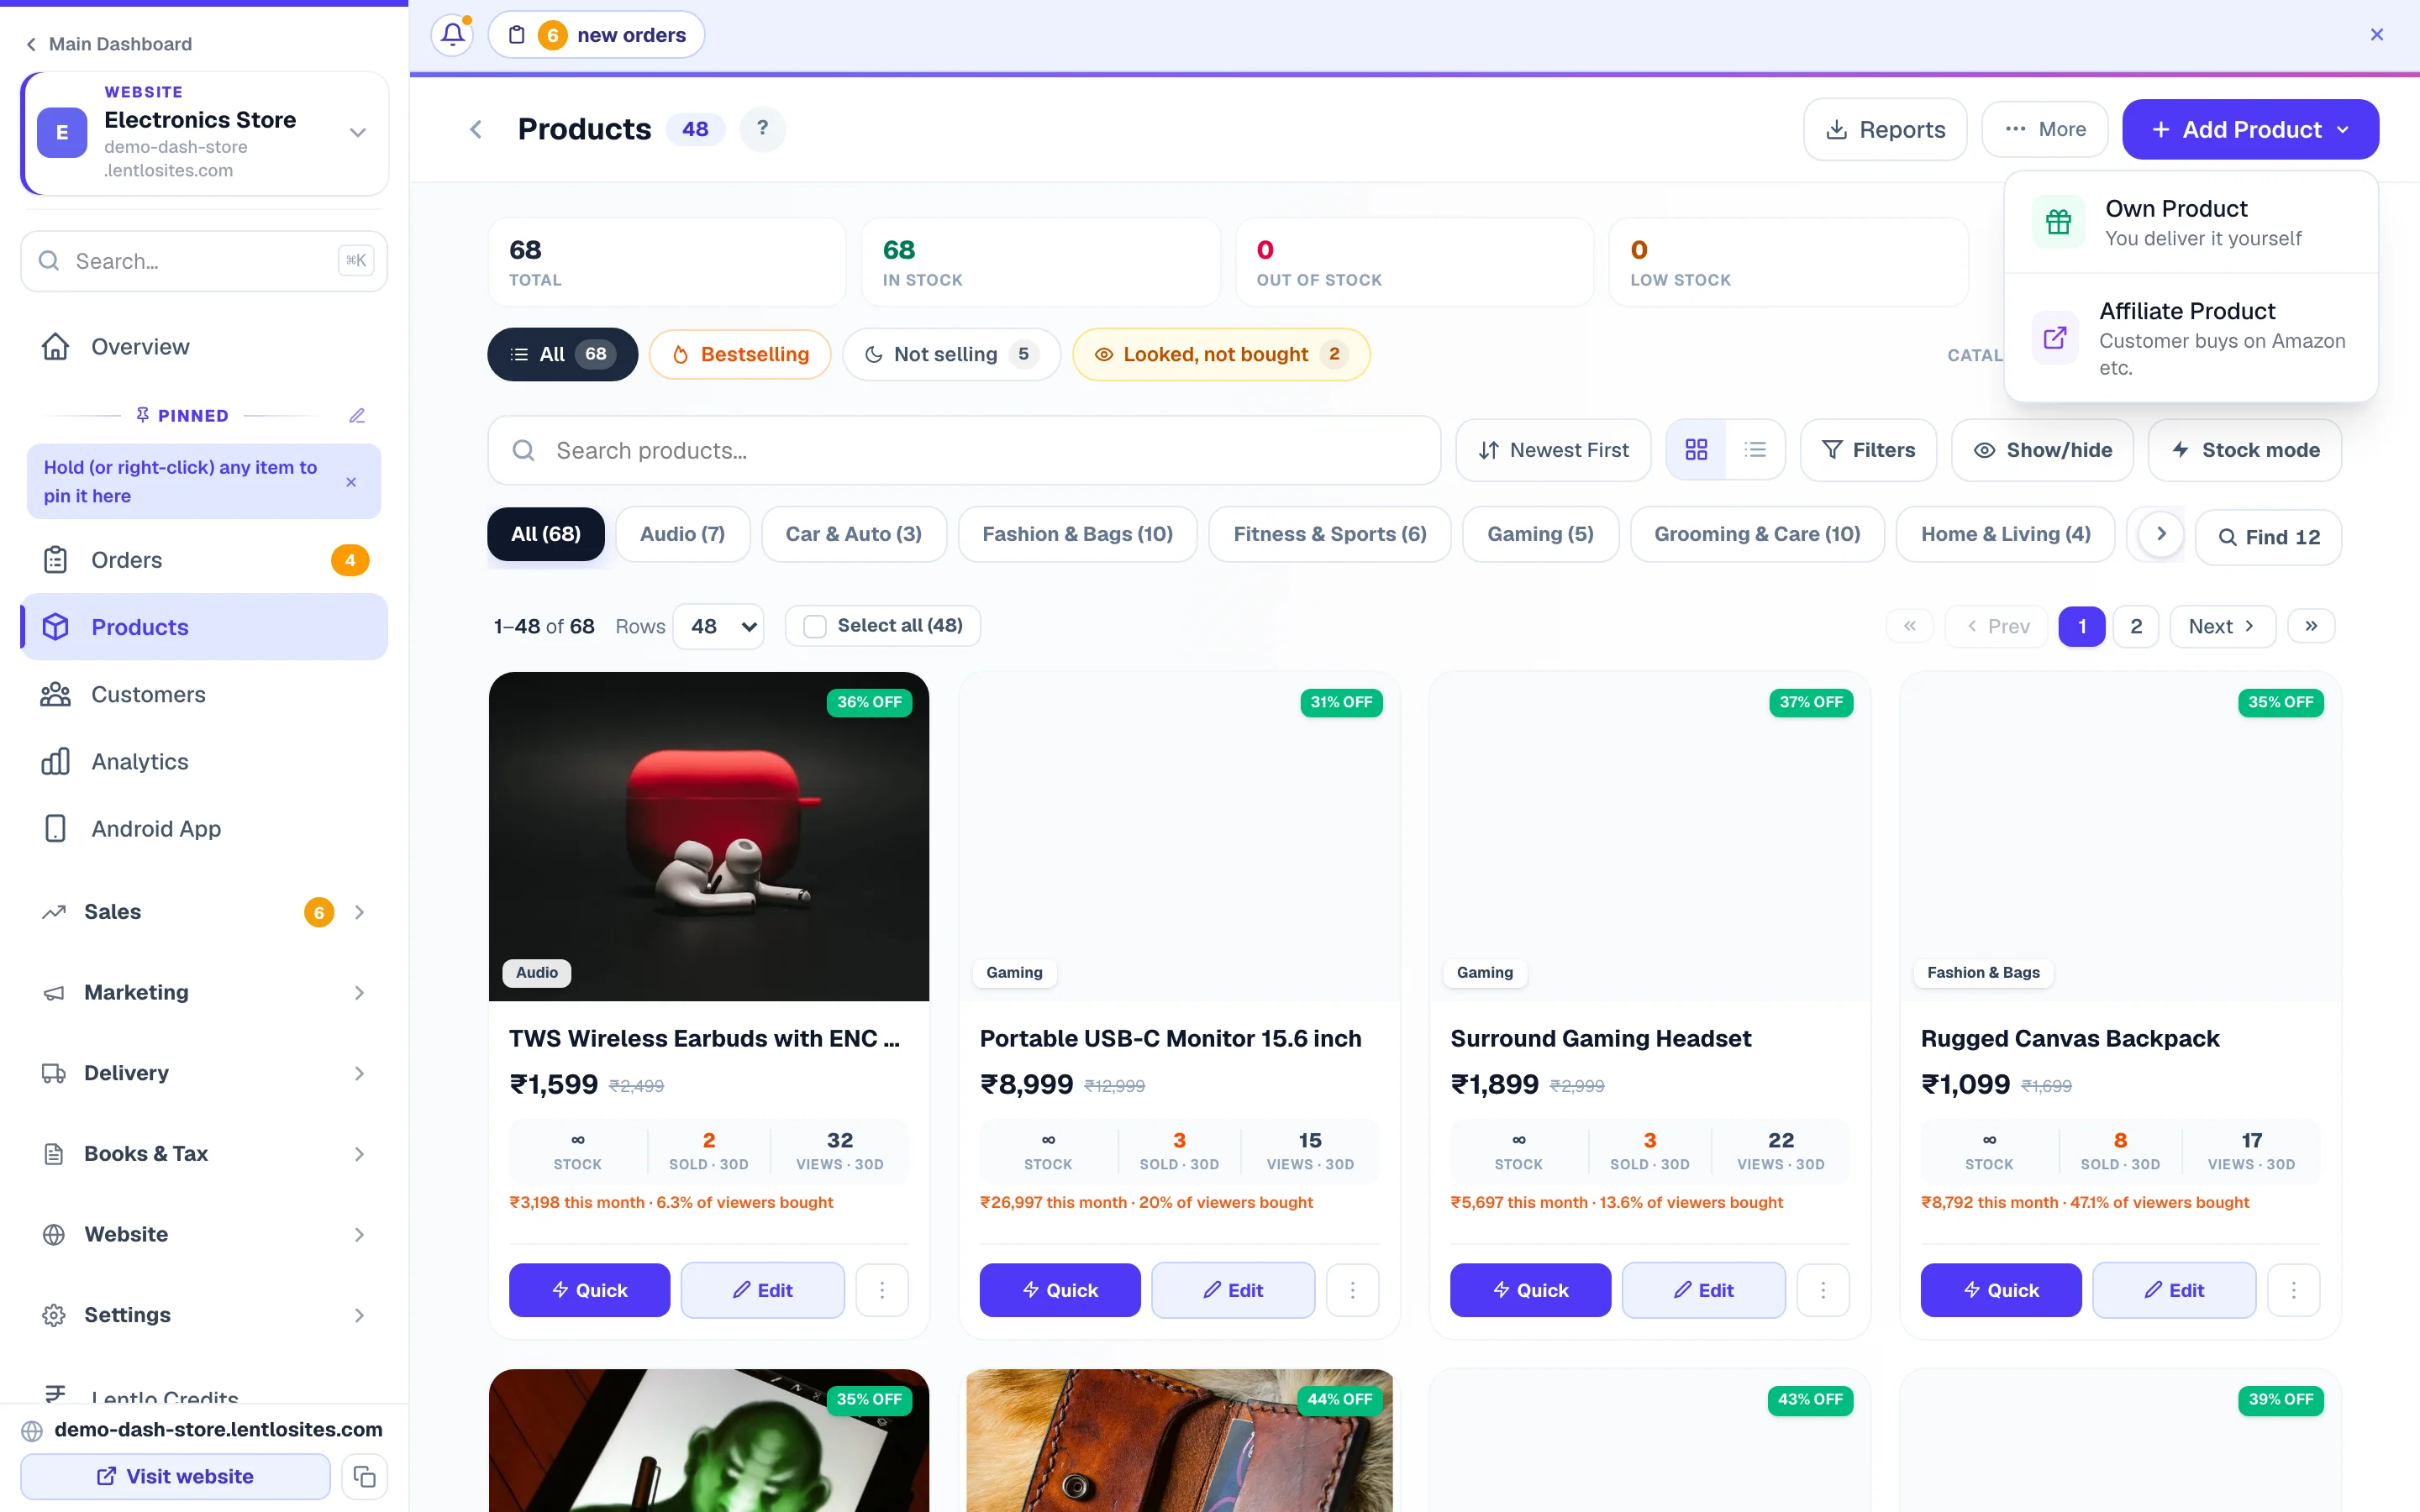The height and width of the screenshot is (1512, 2420).
Task: Open the notifications bell
Action: [452, 35]
